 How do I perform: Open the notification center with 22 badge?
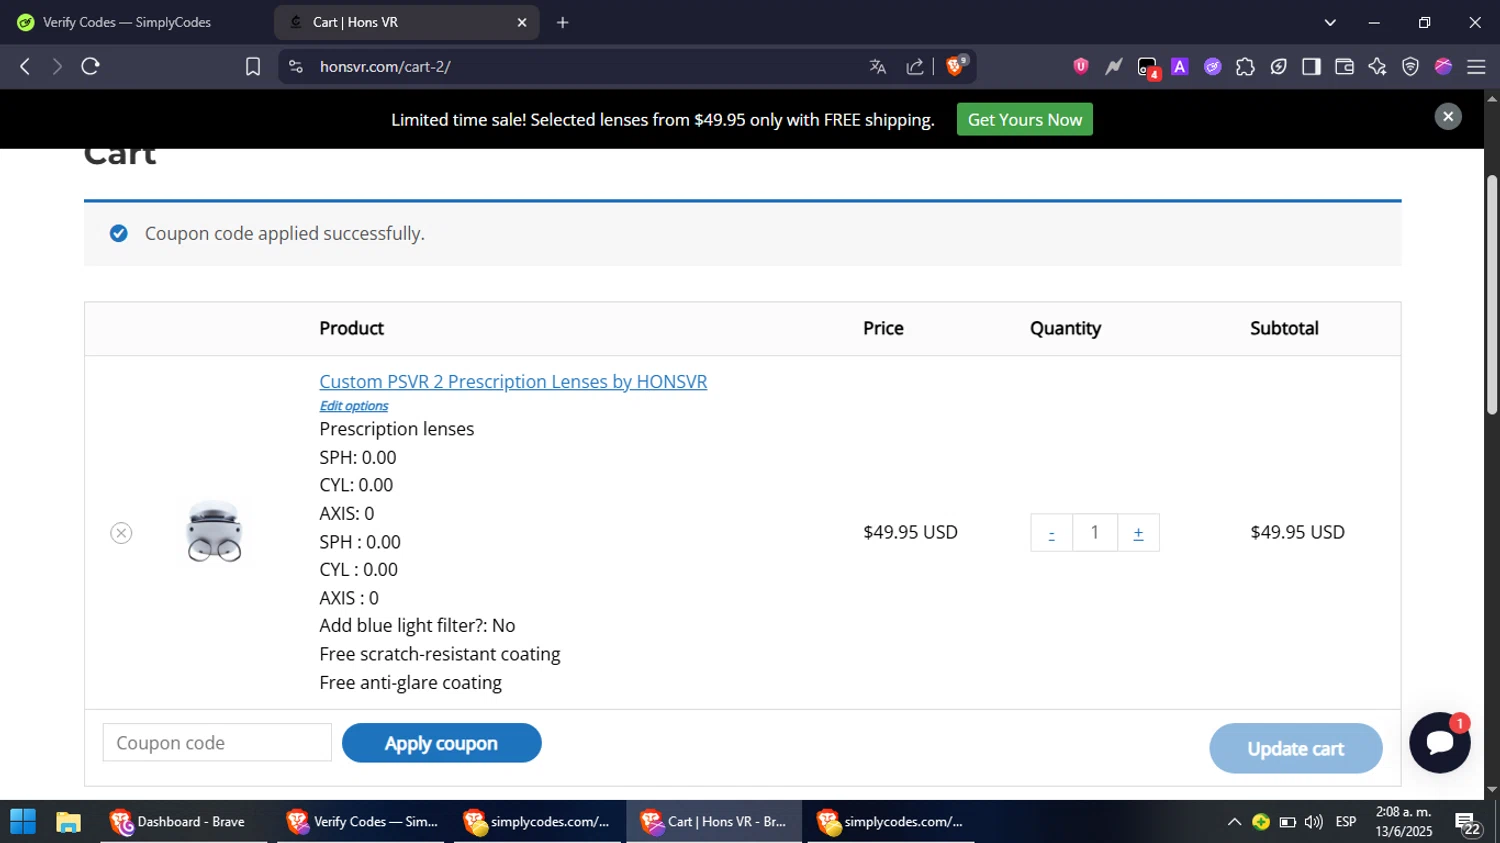point(1468,824)
